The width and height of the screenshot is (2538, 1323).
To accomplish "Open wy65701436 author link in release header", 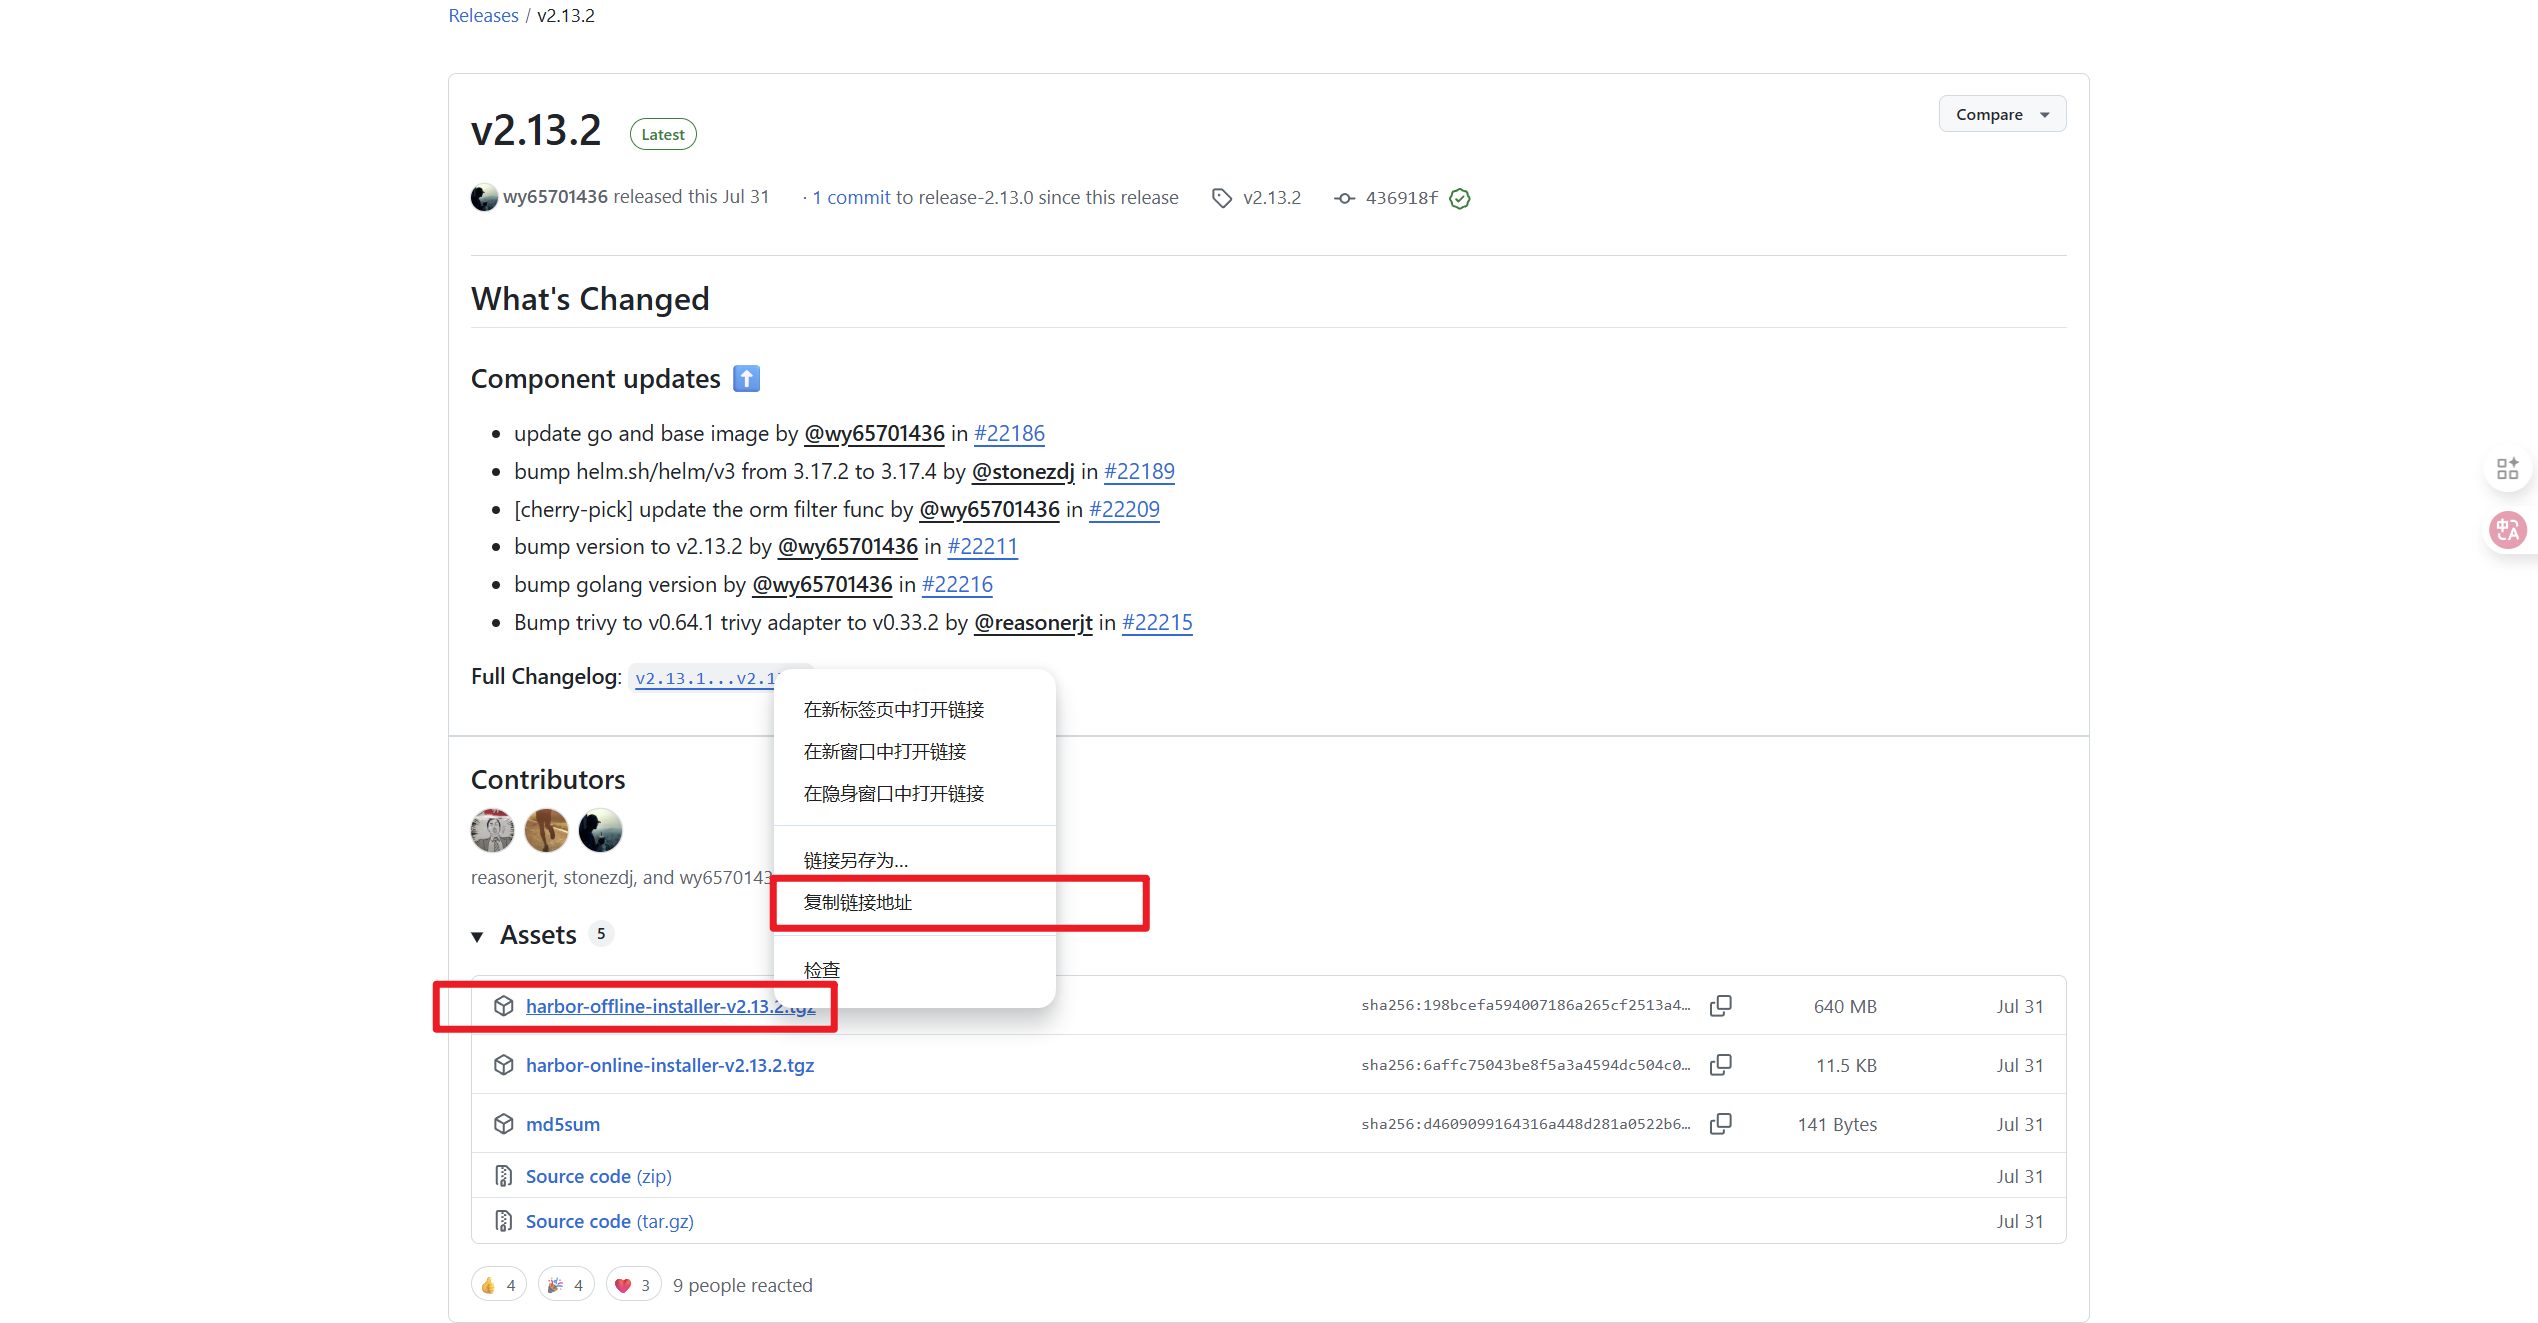I will 555,197.
